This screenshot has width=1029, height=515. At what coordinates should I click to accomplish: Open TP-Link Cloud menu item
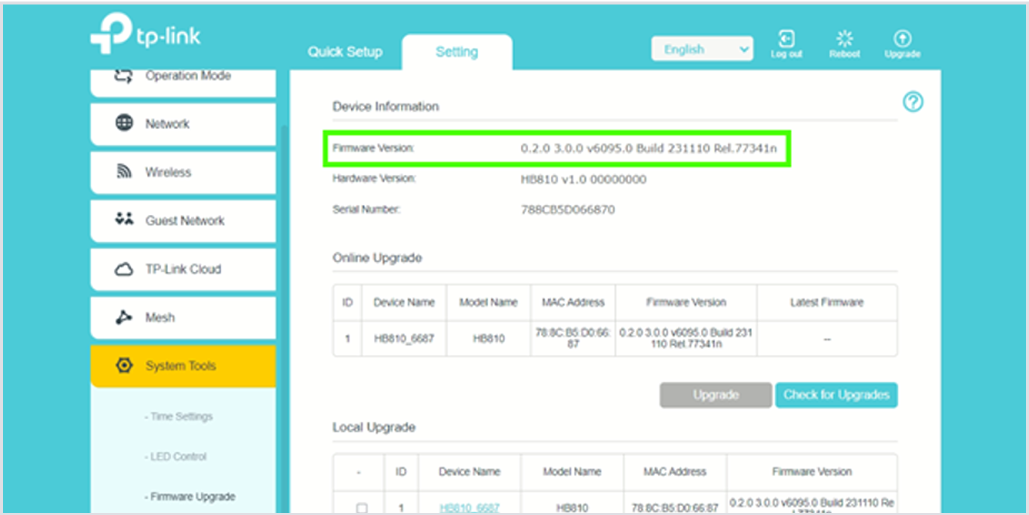[183, 269]
